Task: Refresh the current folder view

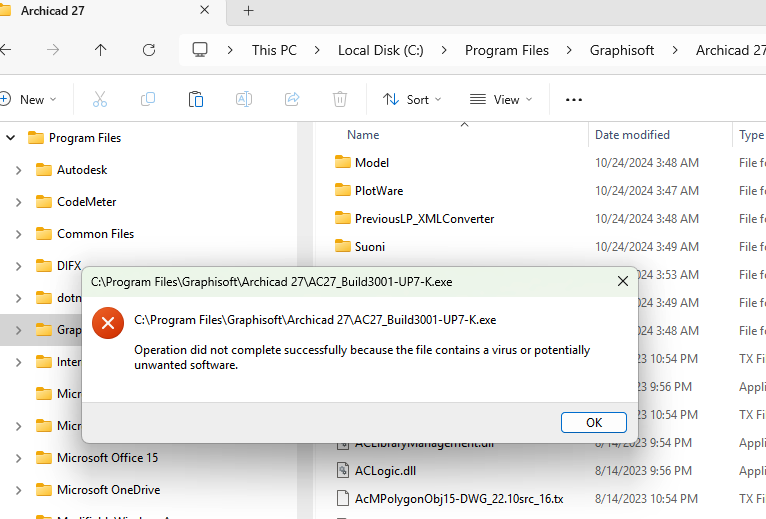Action: pos(149,50)
